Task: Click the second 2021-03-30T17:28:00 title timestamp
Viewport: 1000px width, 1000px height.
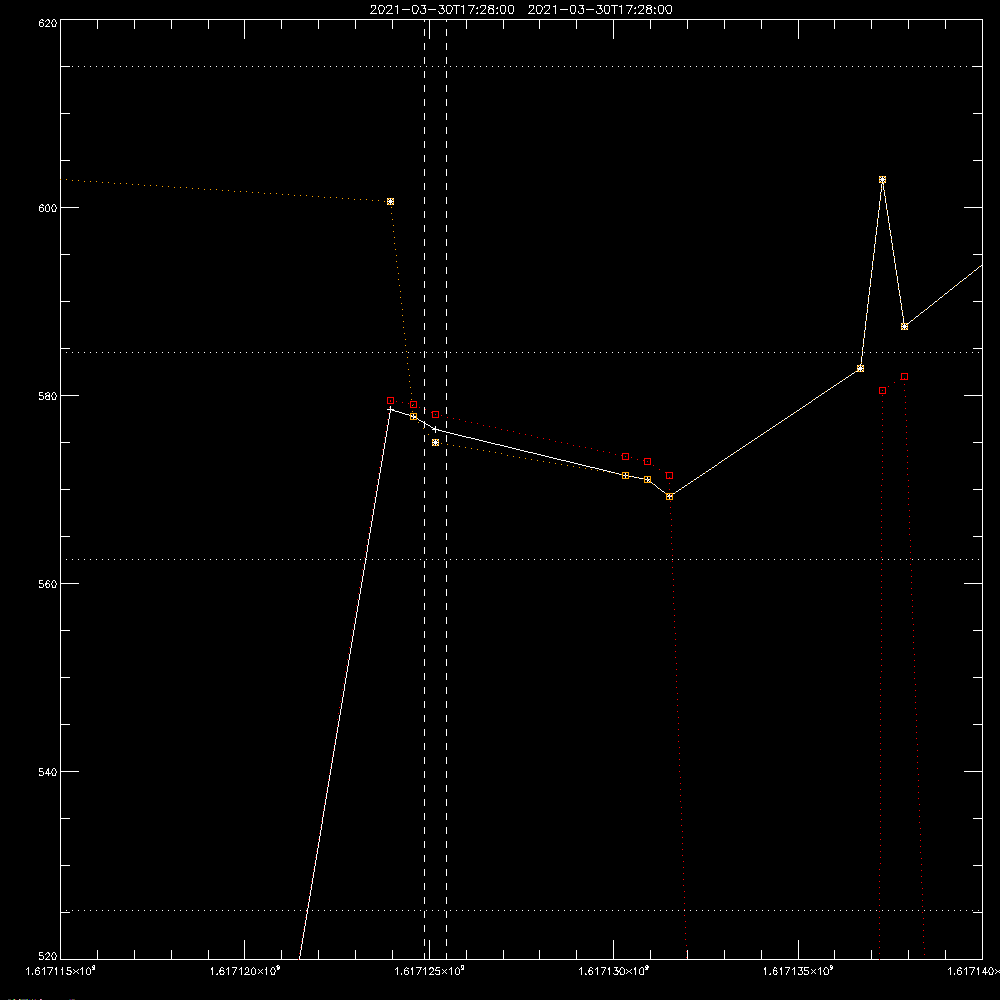Action: coord(599,10)
